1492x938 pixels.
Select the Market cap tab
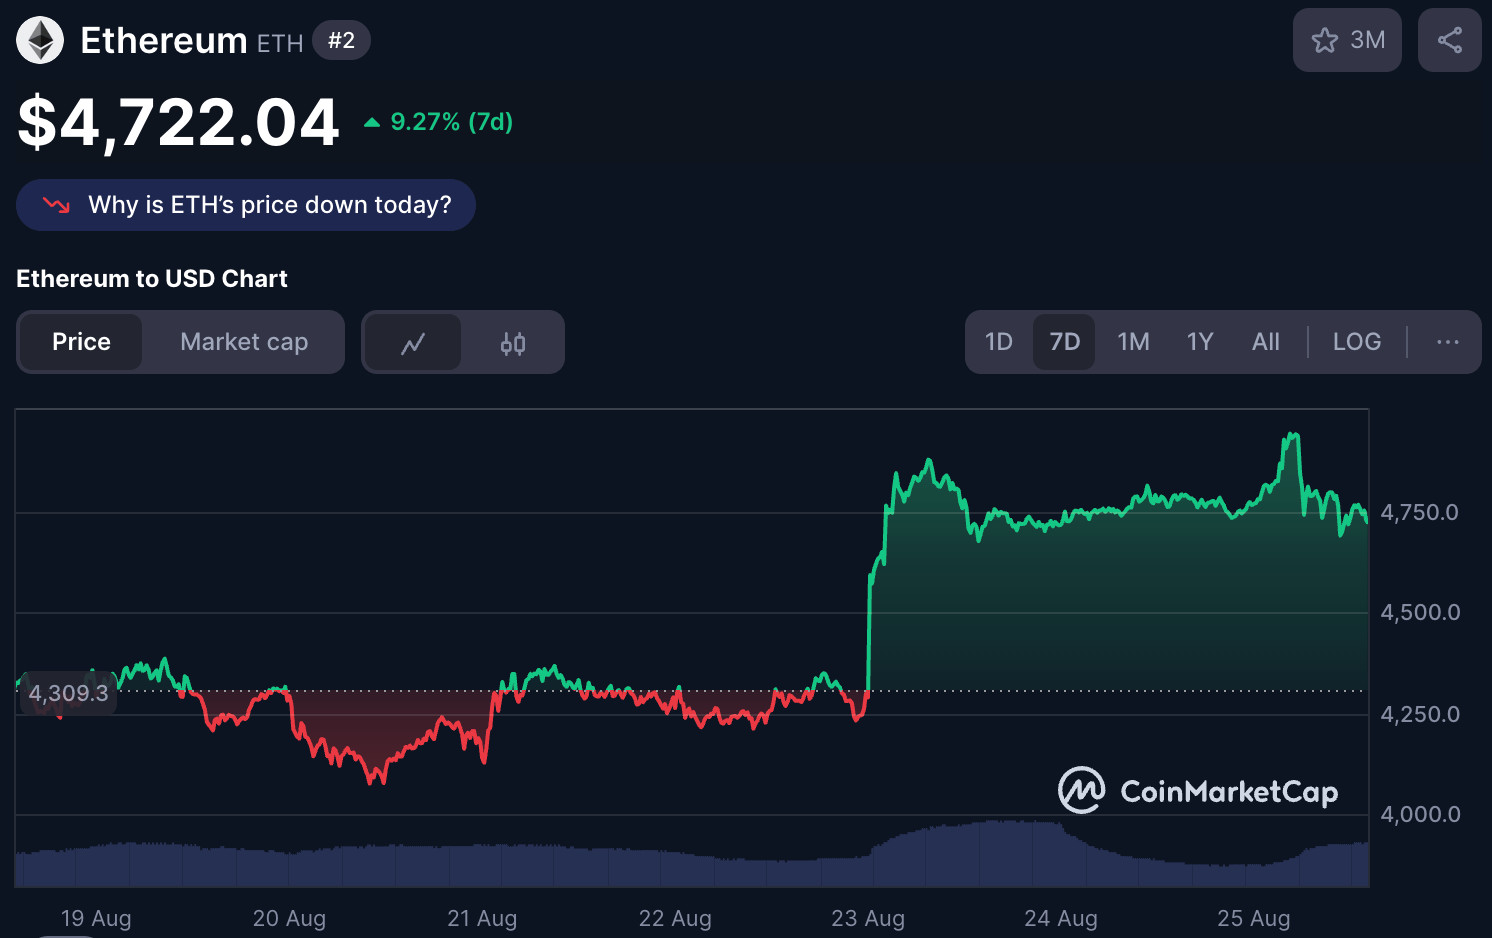pyautogui.click(x=244, y=342)
